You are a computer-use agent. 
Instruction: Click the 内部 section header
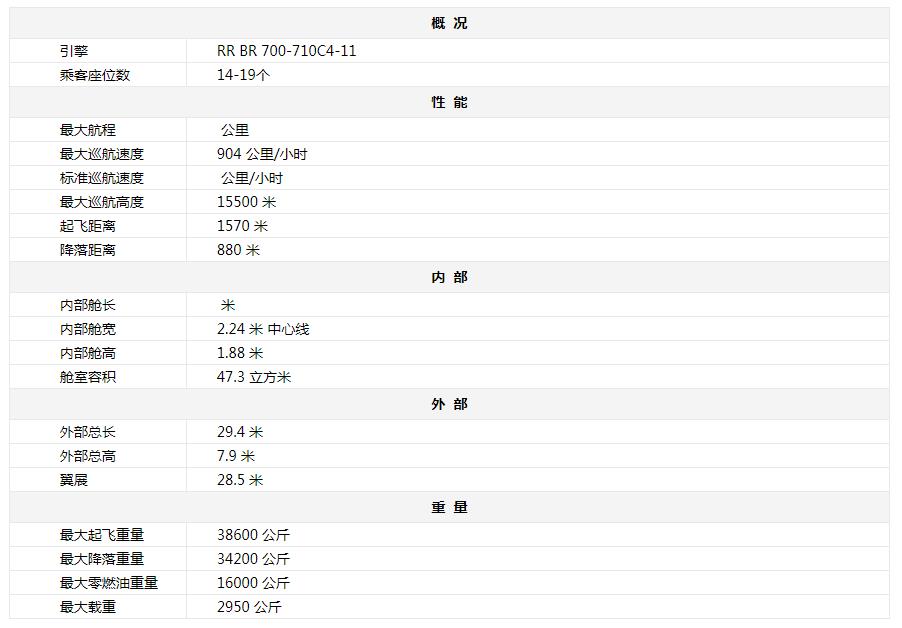coord(449,277)
